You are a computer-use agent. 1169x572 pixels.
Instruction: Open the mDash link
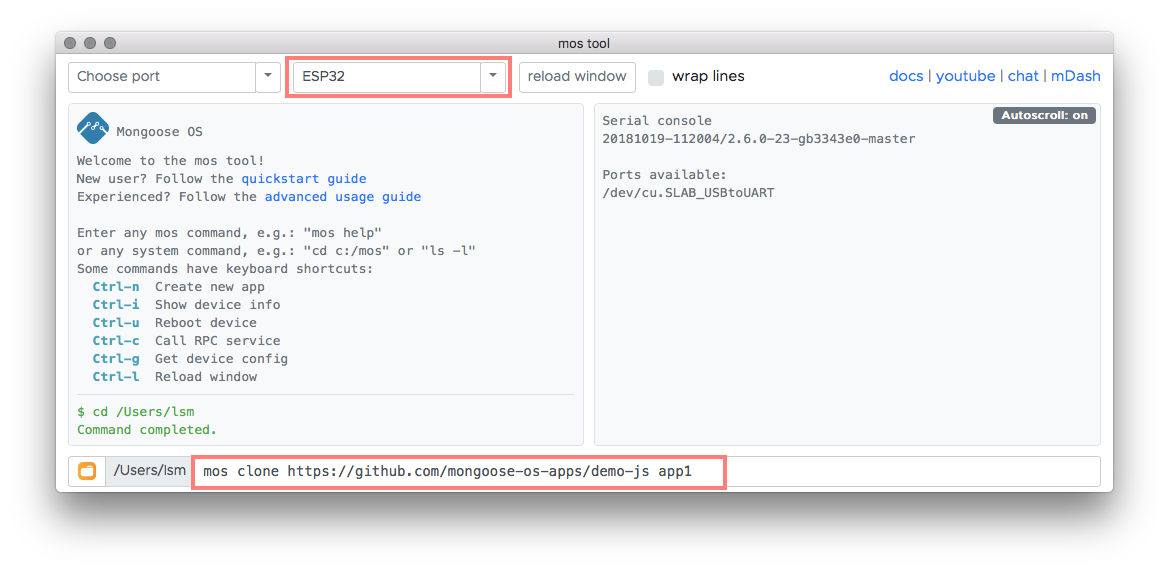pyautogui.click(x=1076, y=76)
